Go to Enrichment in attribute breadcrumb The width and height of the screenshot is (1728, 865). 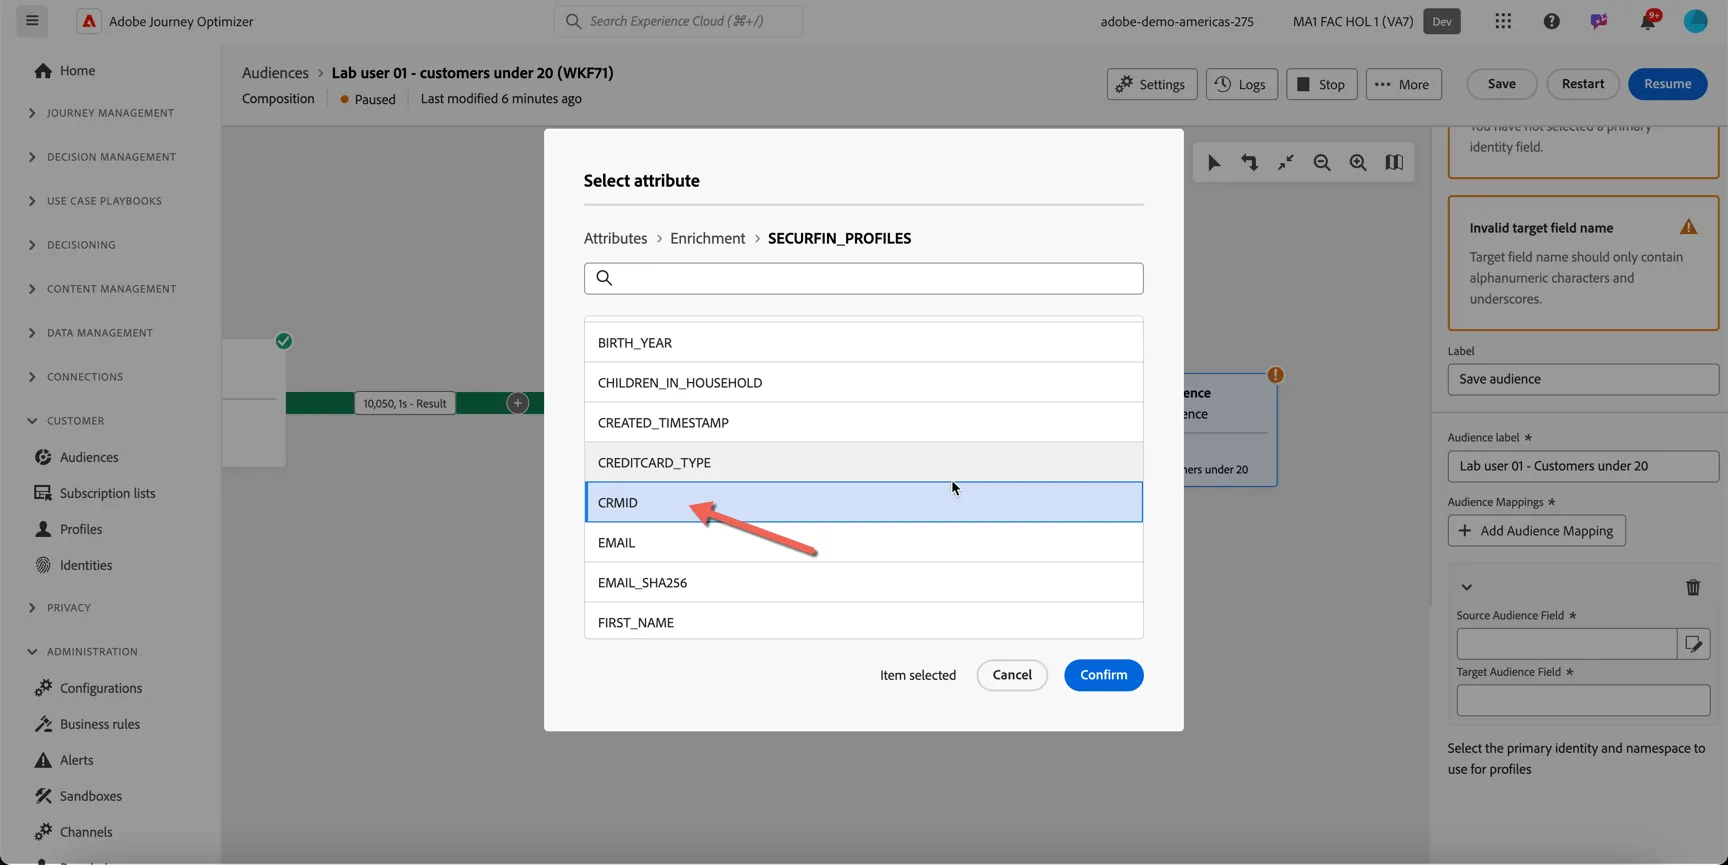(x=707, y=238)
